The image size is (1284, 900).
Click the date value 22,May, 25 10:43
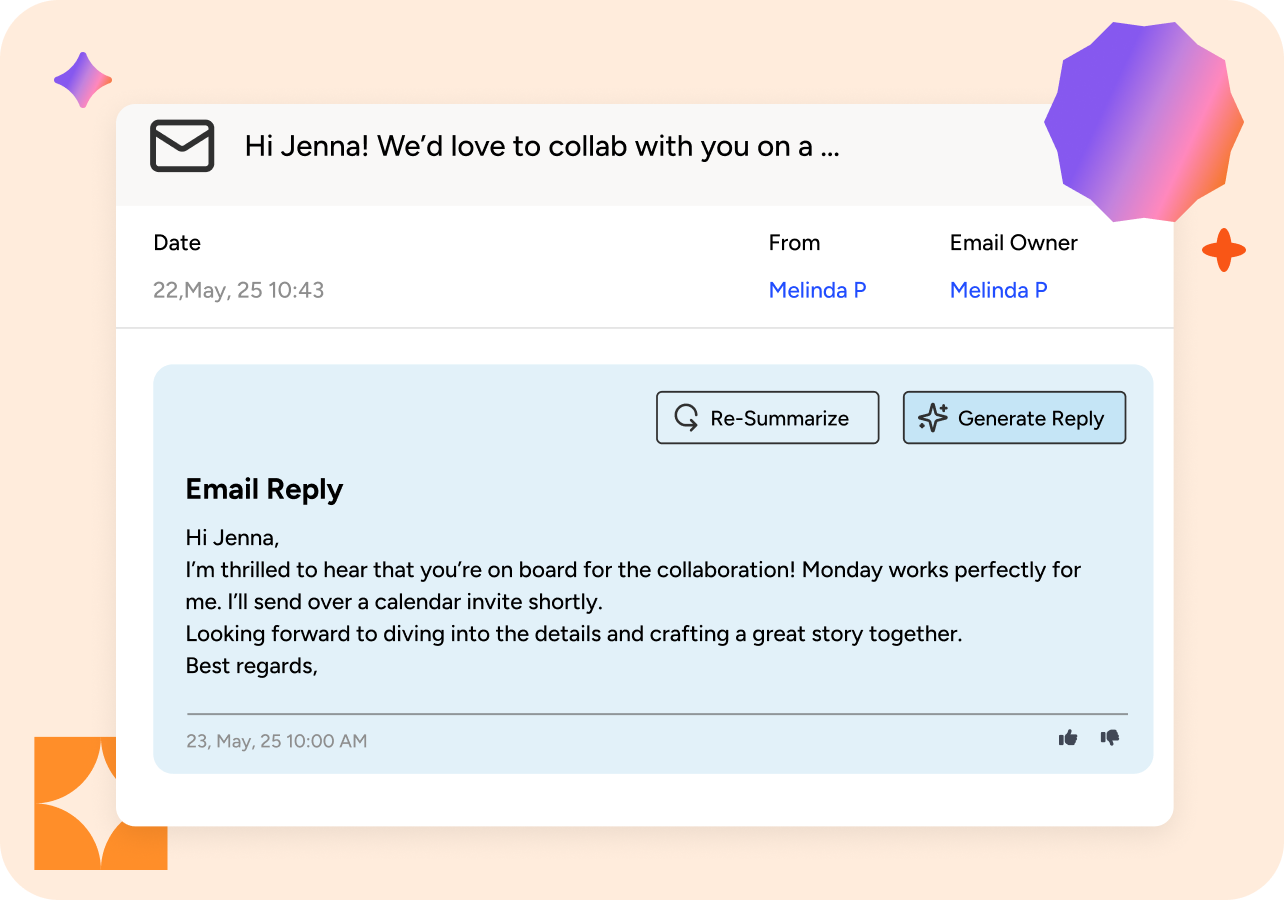pyautogui.click(x=238, y=290)
